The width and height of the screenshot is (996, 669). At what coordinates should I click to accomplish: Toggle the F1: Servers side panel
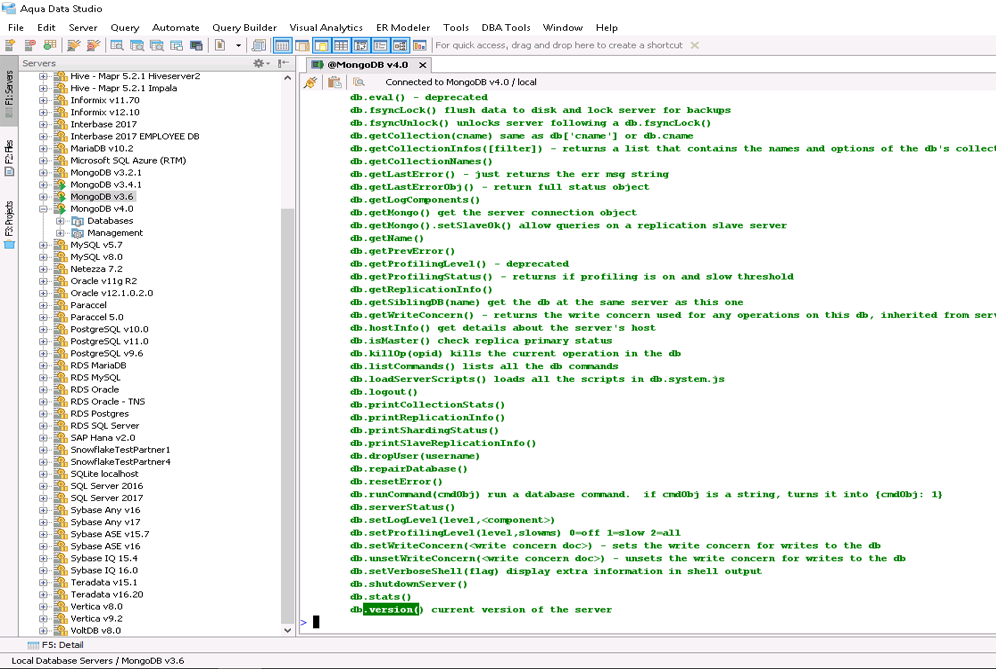pos(9,95)
